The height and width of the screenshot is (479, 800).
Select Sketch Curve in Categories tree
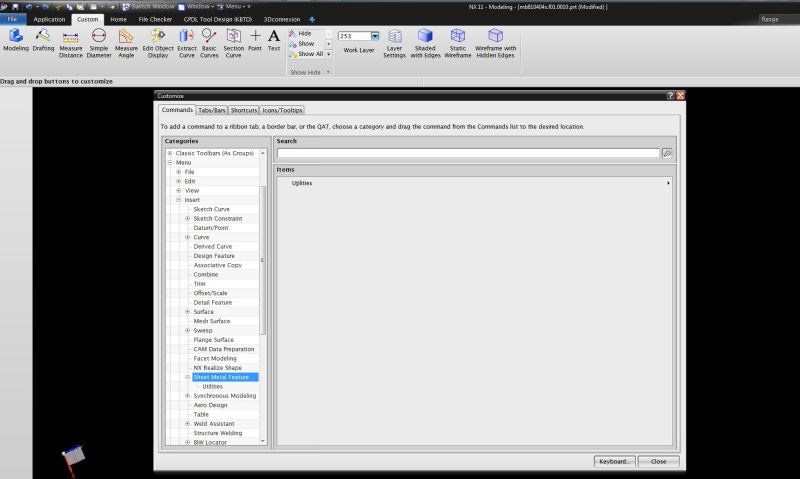pyautogui.click(x=211, y=209)
